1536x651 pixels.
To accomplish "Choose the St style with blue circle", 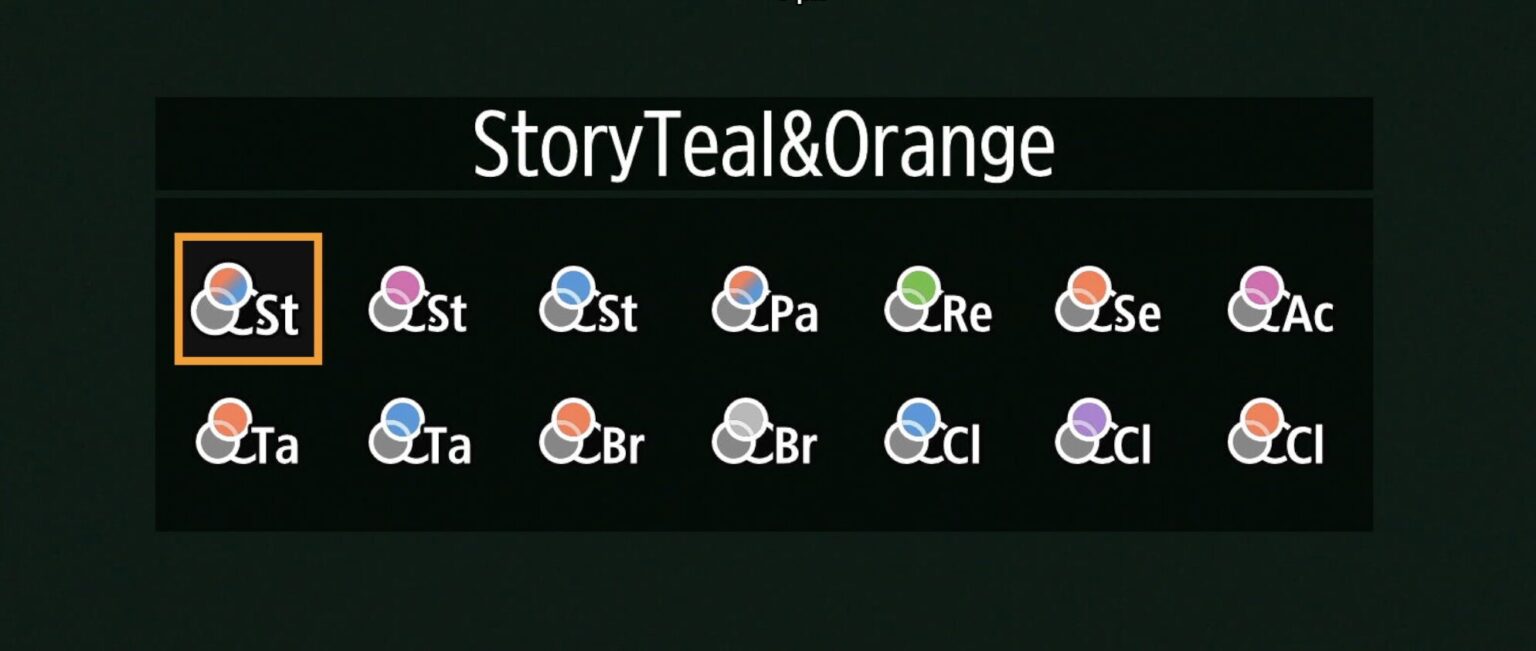I will 588,301.
